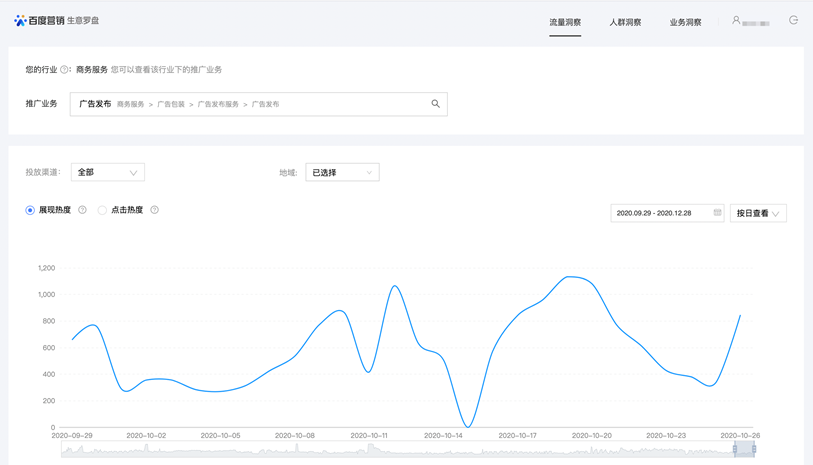Click the help icon beside 点击热度

155,210
